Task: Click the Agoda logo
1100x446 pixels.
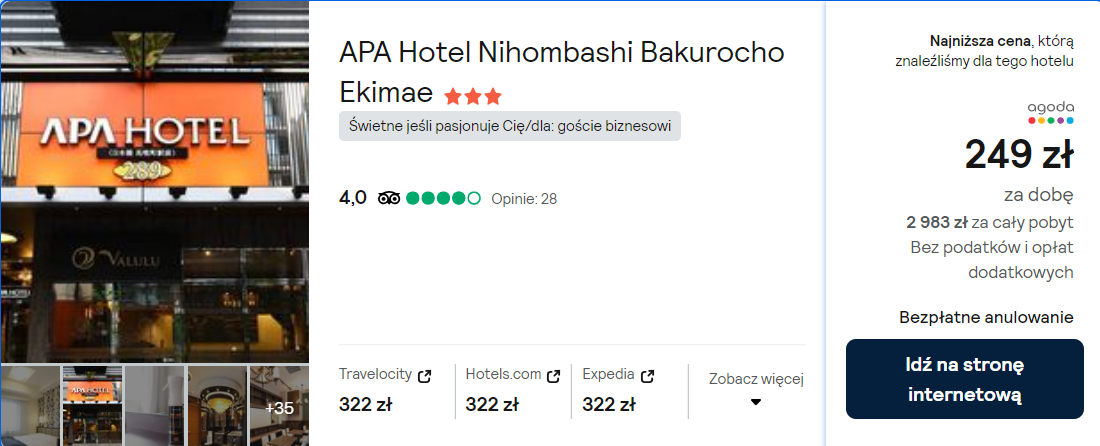Action: pos(1051,112)
